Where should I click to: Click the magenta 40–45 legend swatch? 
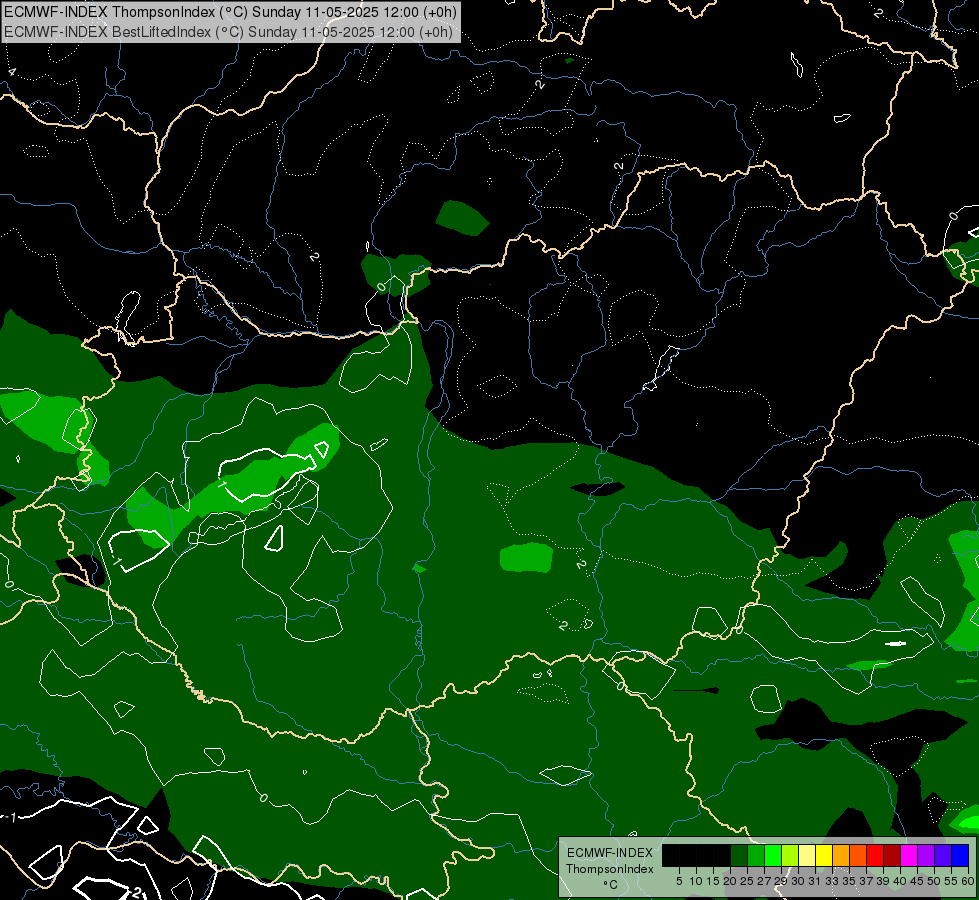tap(909, 855)
